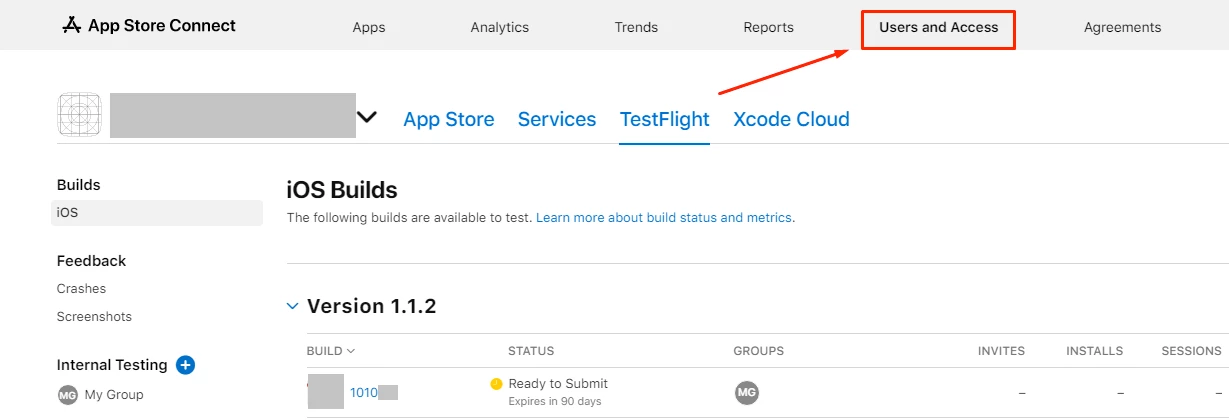Open My Group in the sidebar
1229x420 pixels.
(114, 395)
